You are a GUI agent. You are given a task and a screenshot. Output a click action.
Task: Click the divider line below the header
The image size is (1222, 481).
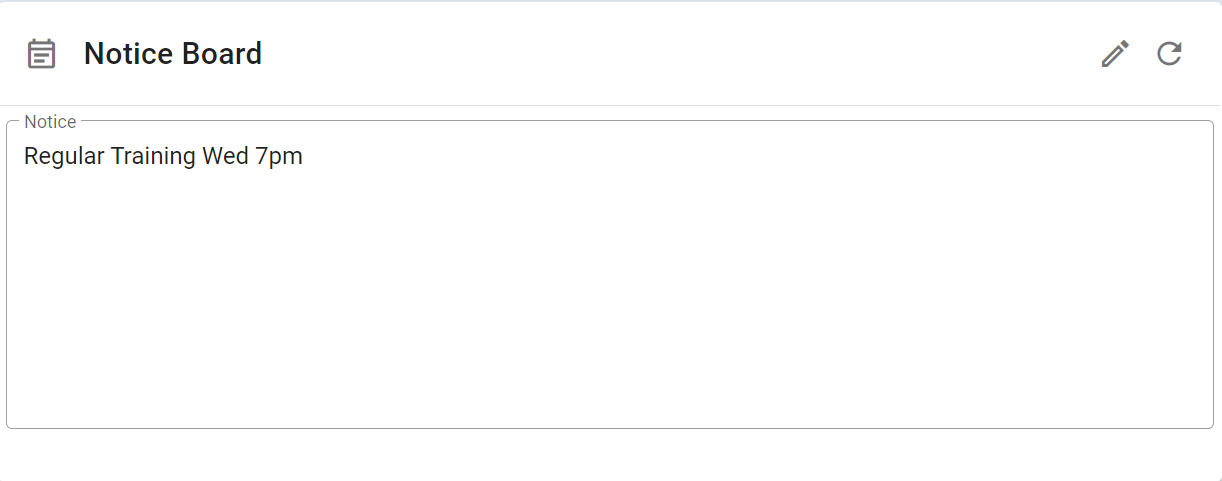(x=610, y=105)
